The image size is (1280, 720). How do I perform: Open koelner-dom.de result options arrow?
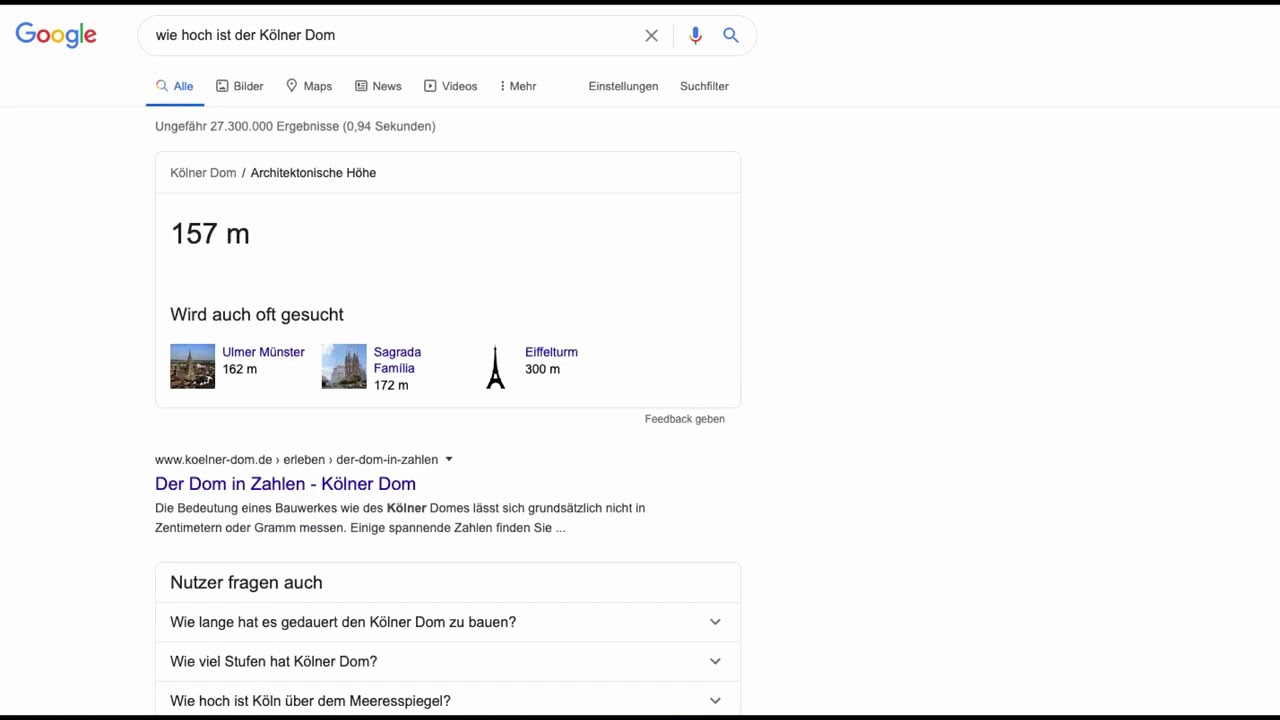449,459
